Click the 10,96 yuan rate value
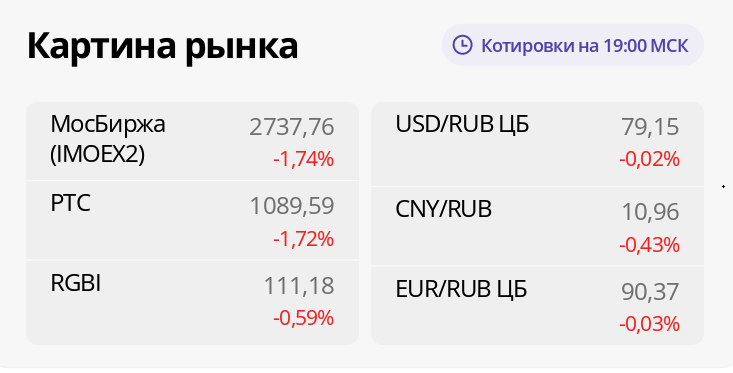 [650, 212]
